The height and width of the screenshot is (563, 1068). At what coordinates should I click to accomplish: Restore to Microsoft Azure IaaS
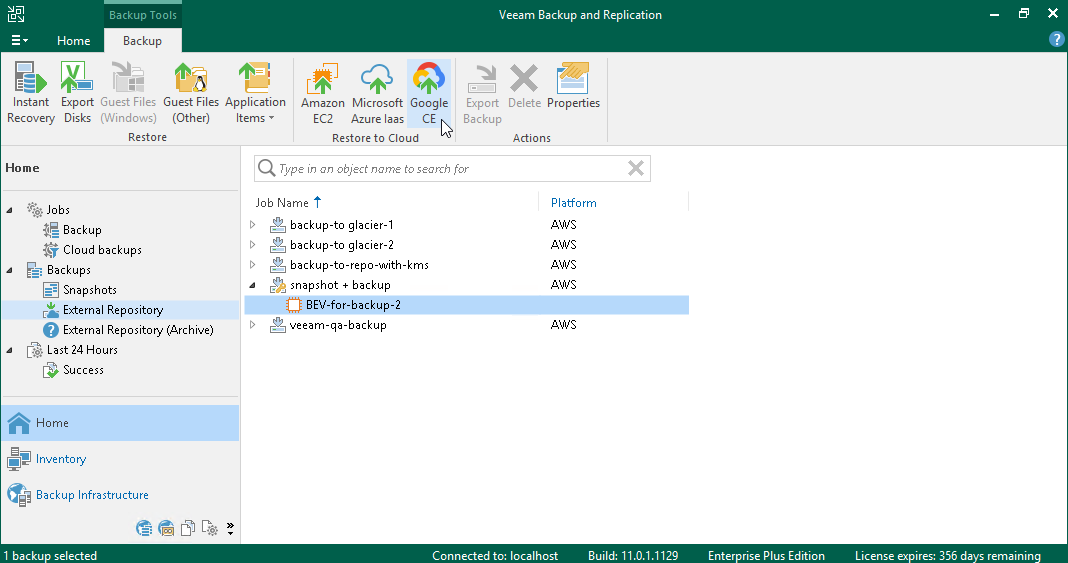tap(377, 93)
